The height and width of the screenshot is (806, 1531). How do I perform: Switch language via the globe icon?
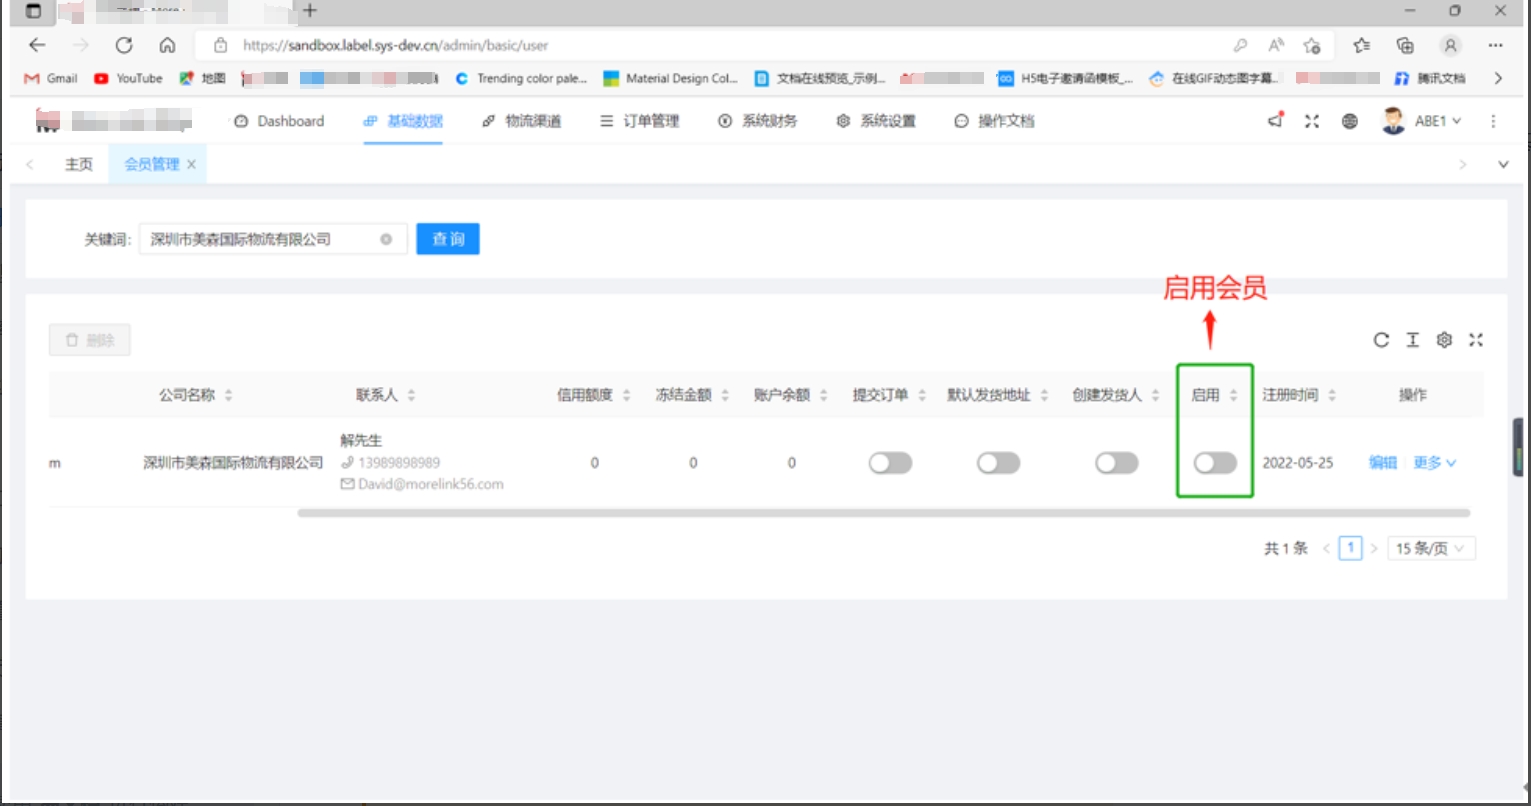tap(1351, 120)
